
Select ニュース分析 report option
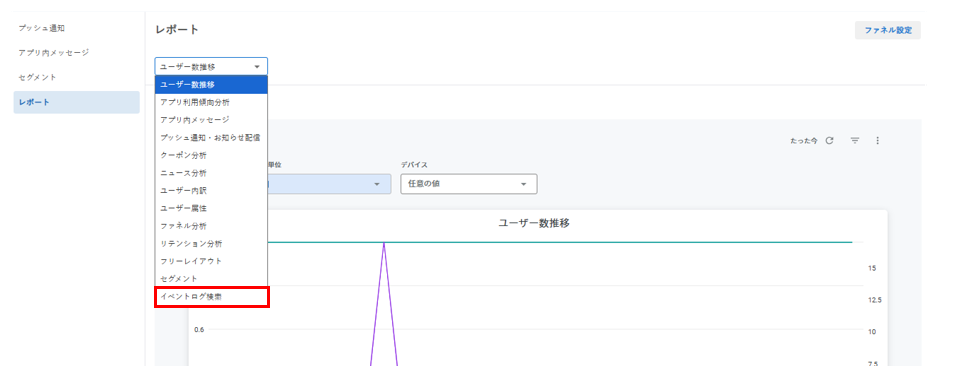click(211, 172)
